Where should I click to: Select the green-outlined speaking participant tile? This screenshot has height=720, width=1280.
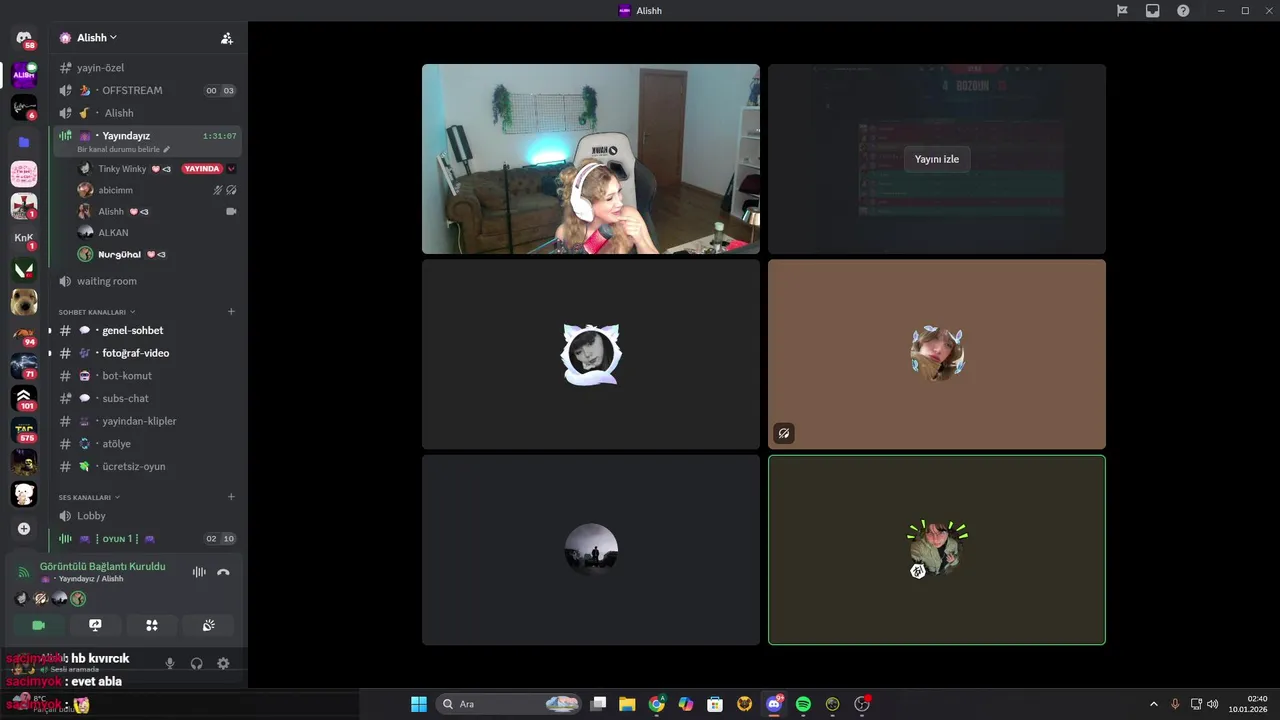tap(937, 550)
